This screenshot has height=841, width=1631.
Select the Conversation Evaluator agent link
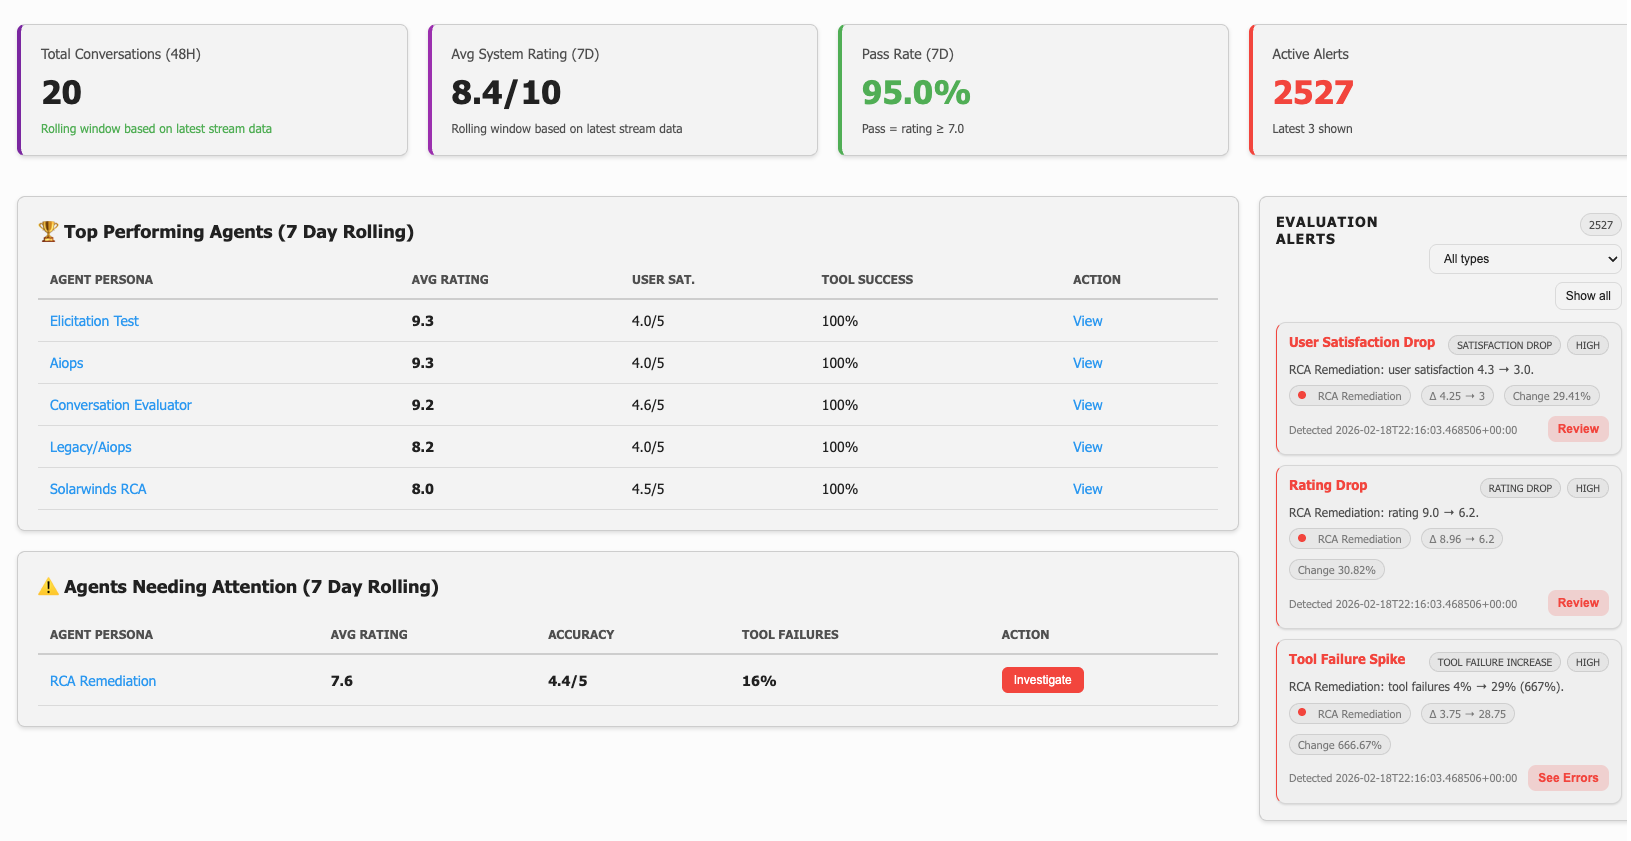coord(121,405)
